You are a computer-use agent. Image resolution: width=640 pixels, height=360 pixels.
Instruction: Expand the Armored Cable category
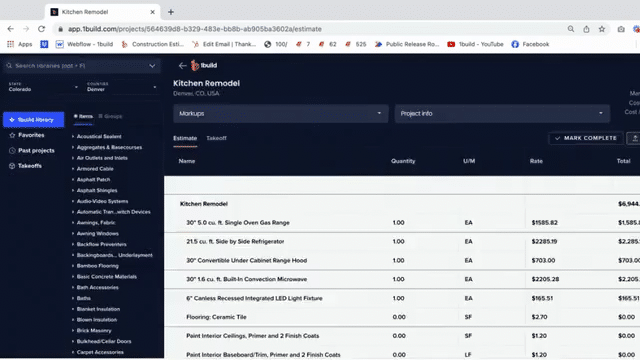[93, 169]
